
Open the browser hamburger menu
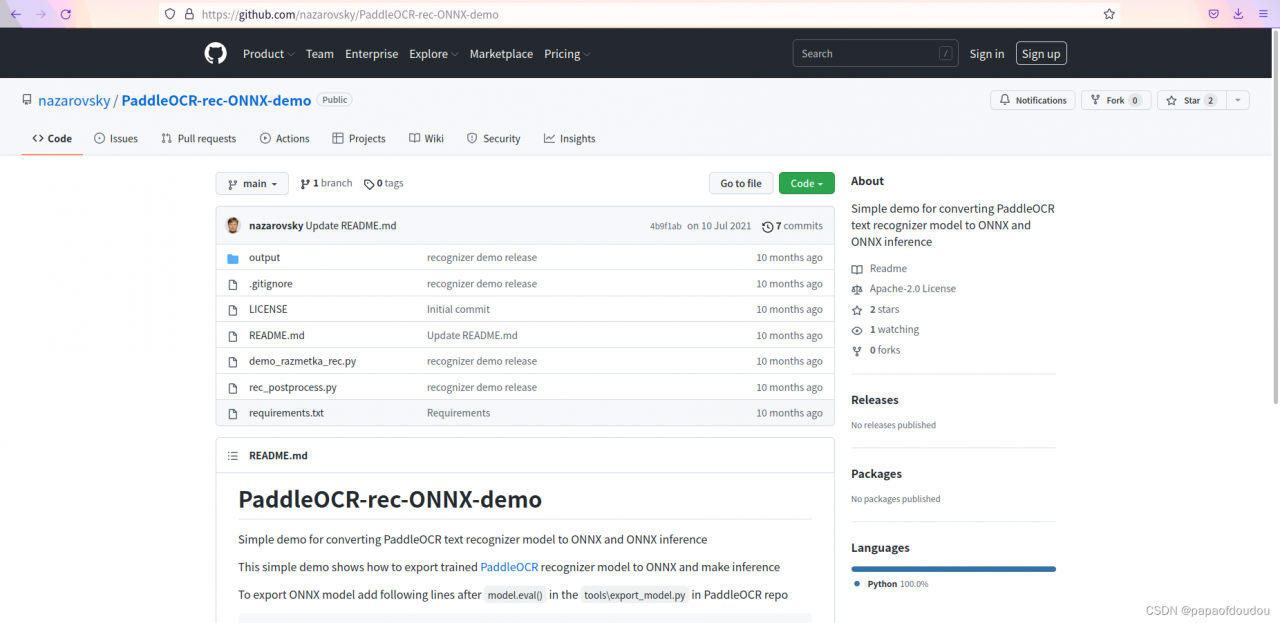point(1264,14)
